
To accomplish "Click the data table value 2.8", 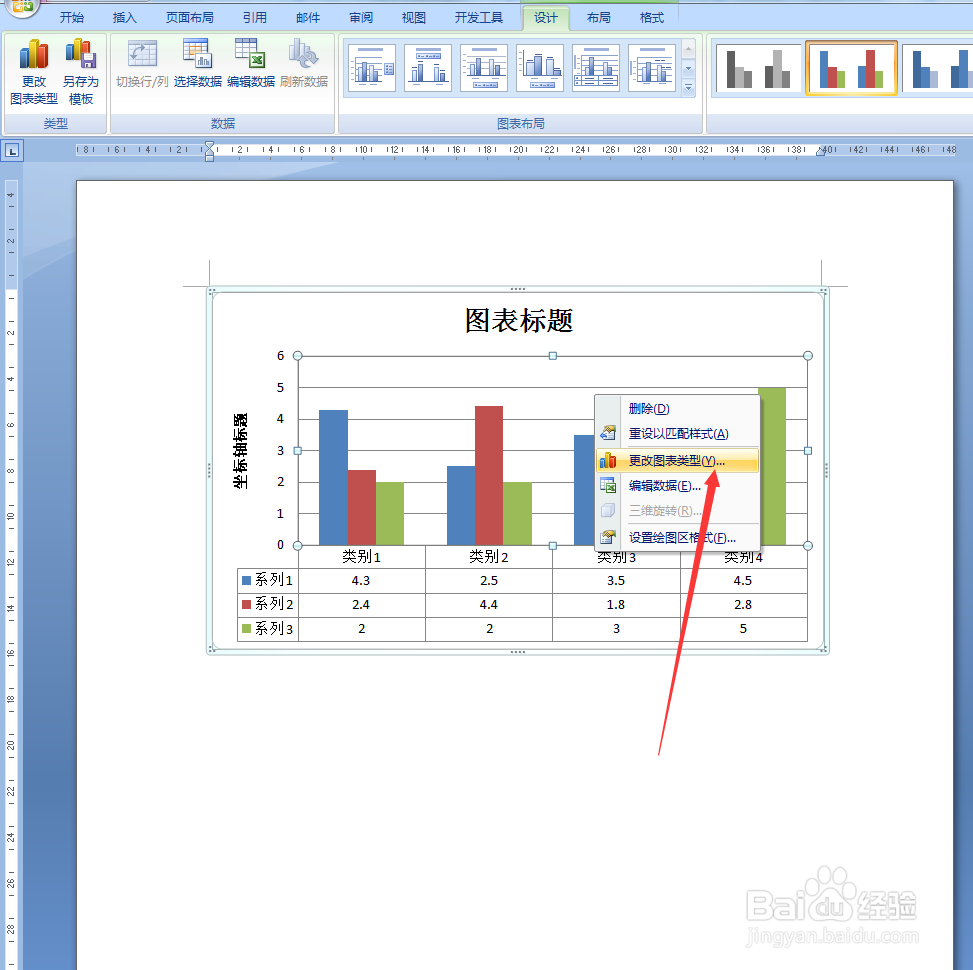I will coord(743,604).
